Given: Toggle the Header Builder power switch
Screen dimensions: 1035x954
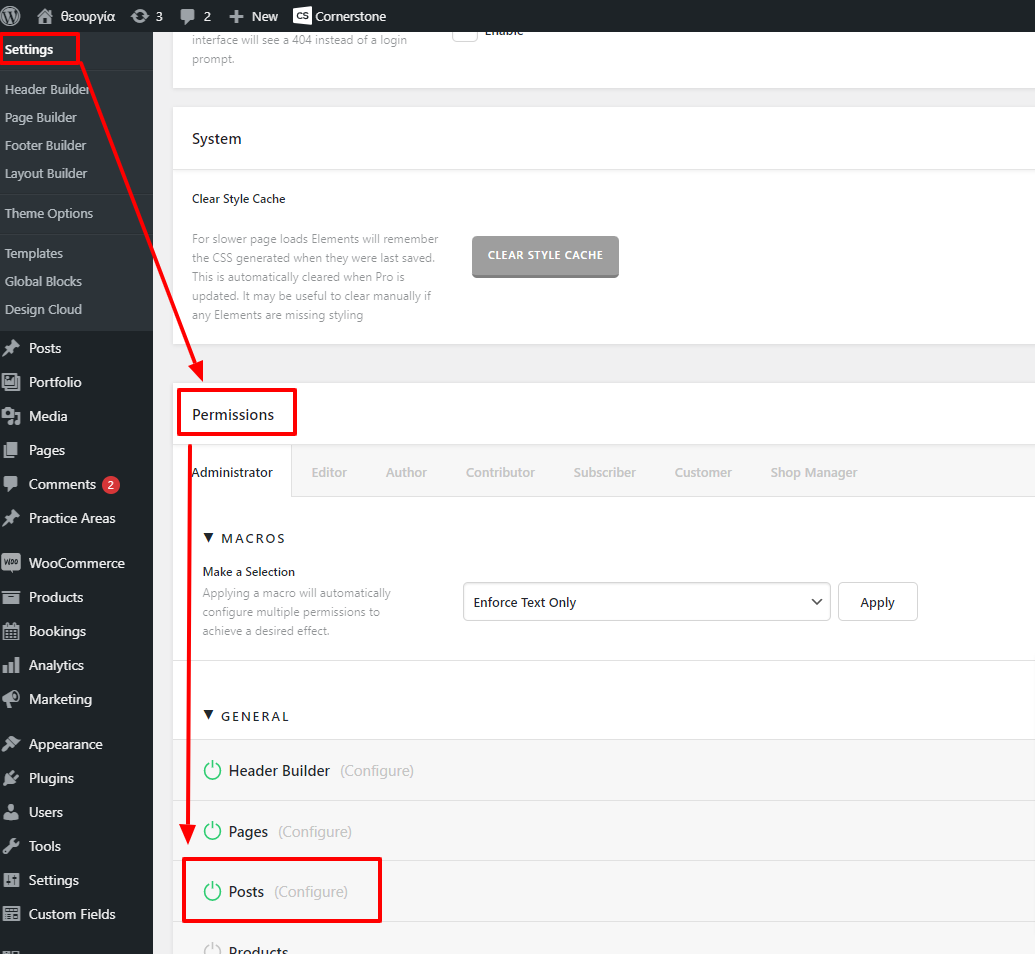Looking at the screenshot, I should tap(212, 771).
